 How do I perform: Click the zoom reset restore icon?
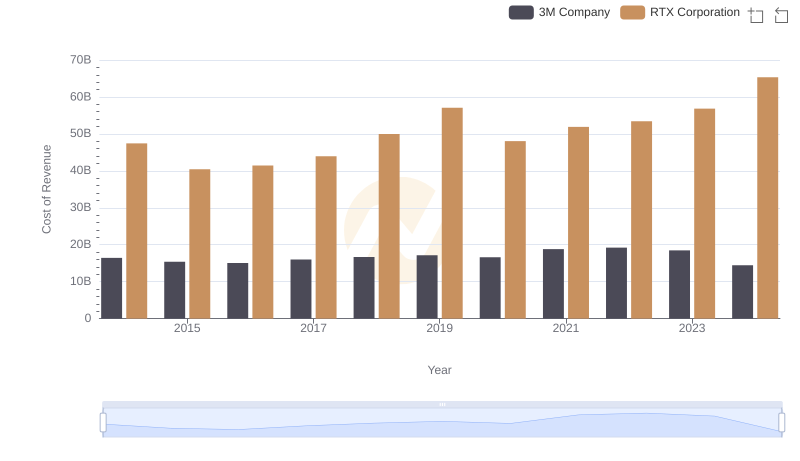781,15
